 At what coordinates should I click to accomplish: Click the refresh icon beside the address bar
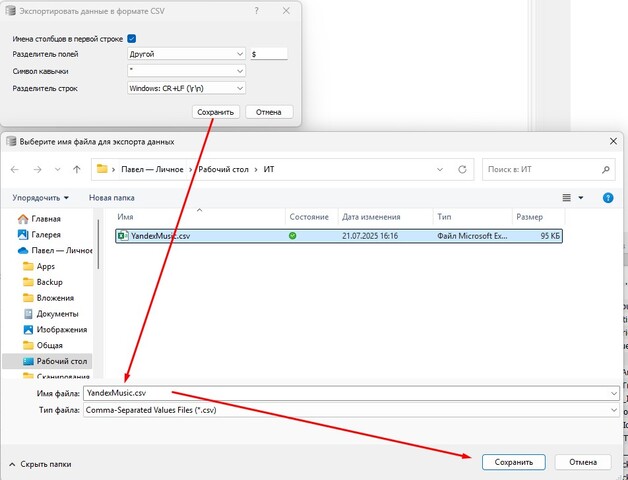464,170
